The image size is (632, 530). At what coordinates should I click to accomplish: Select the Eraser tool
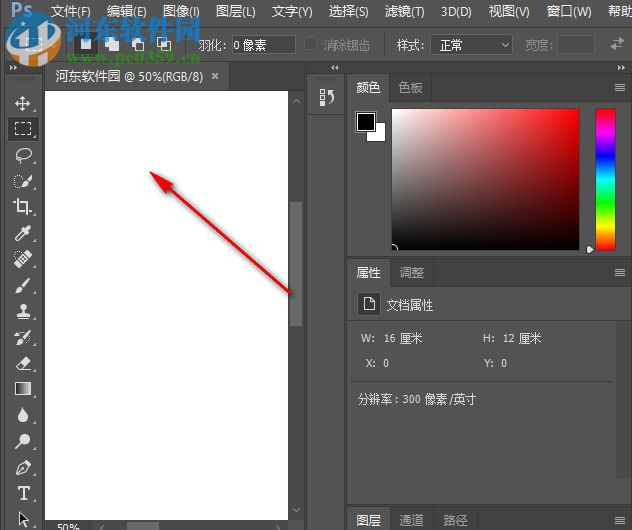point(23,364)
